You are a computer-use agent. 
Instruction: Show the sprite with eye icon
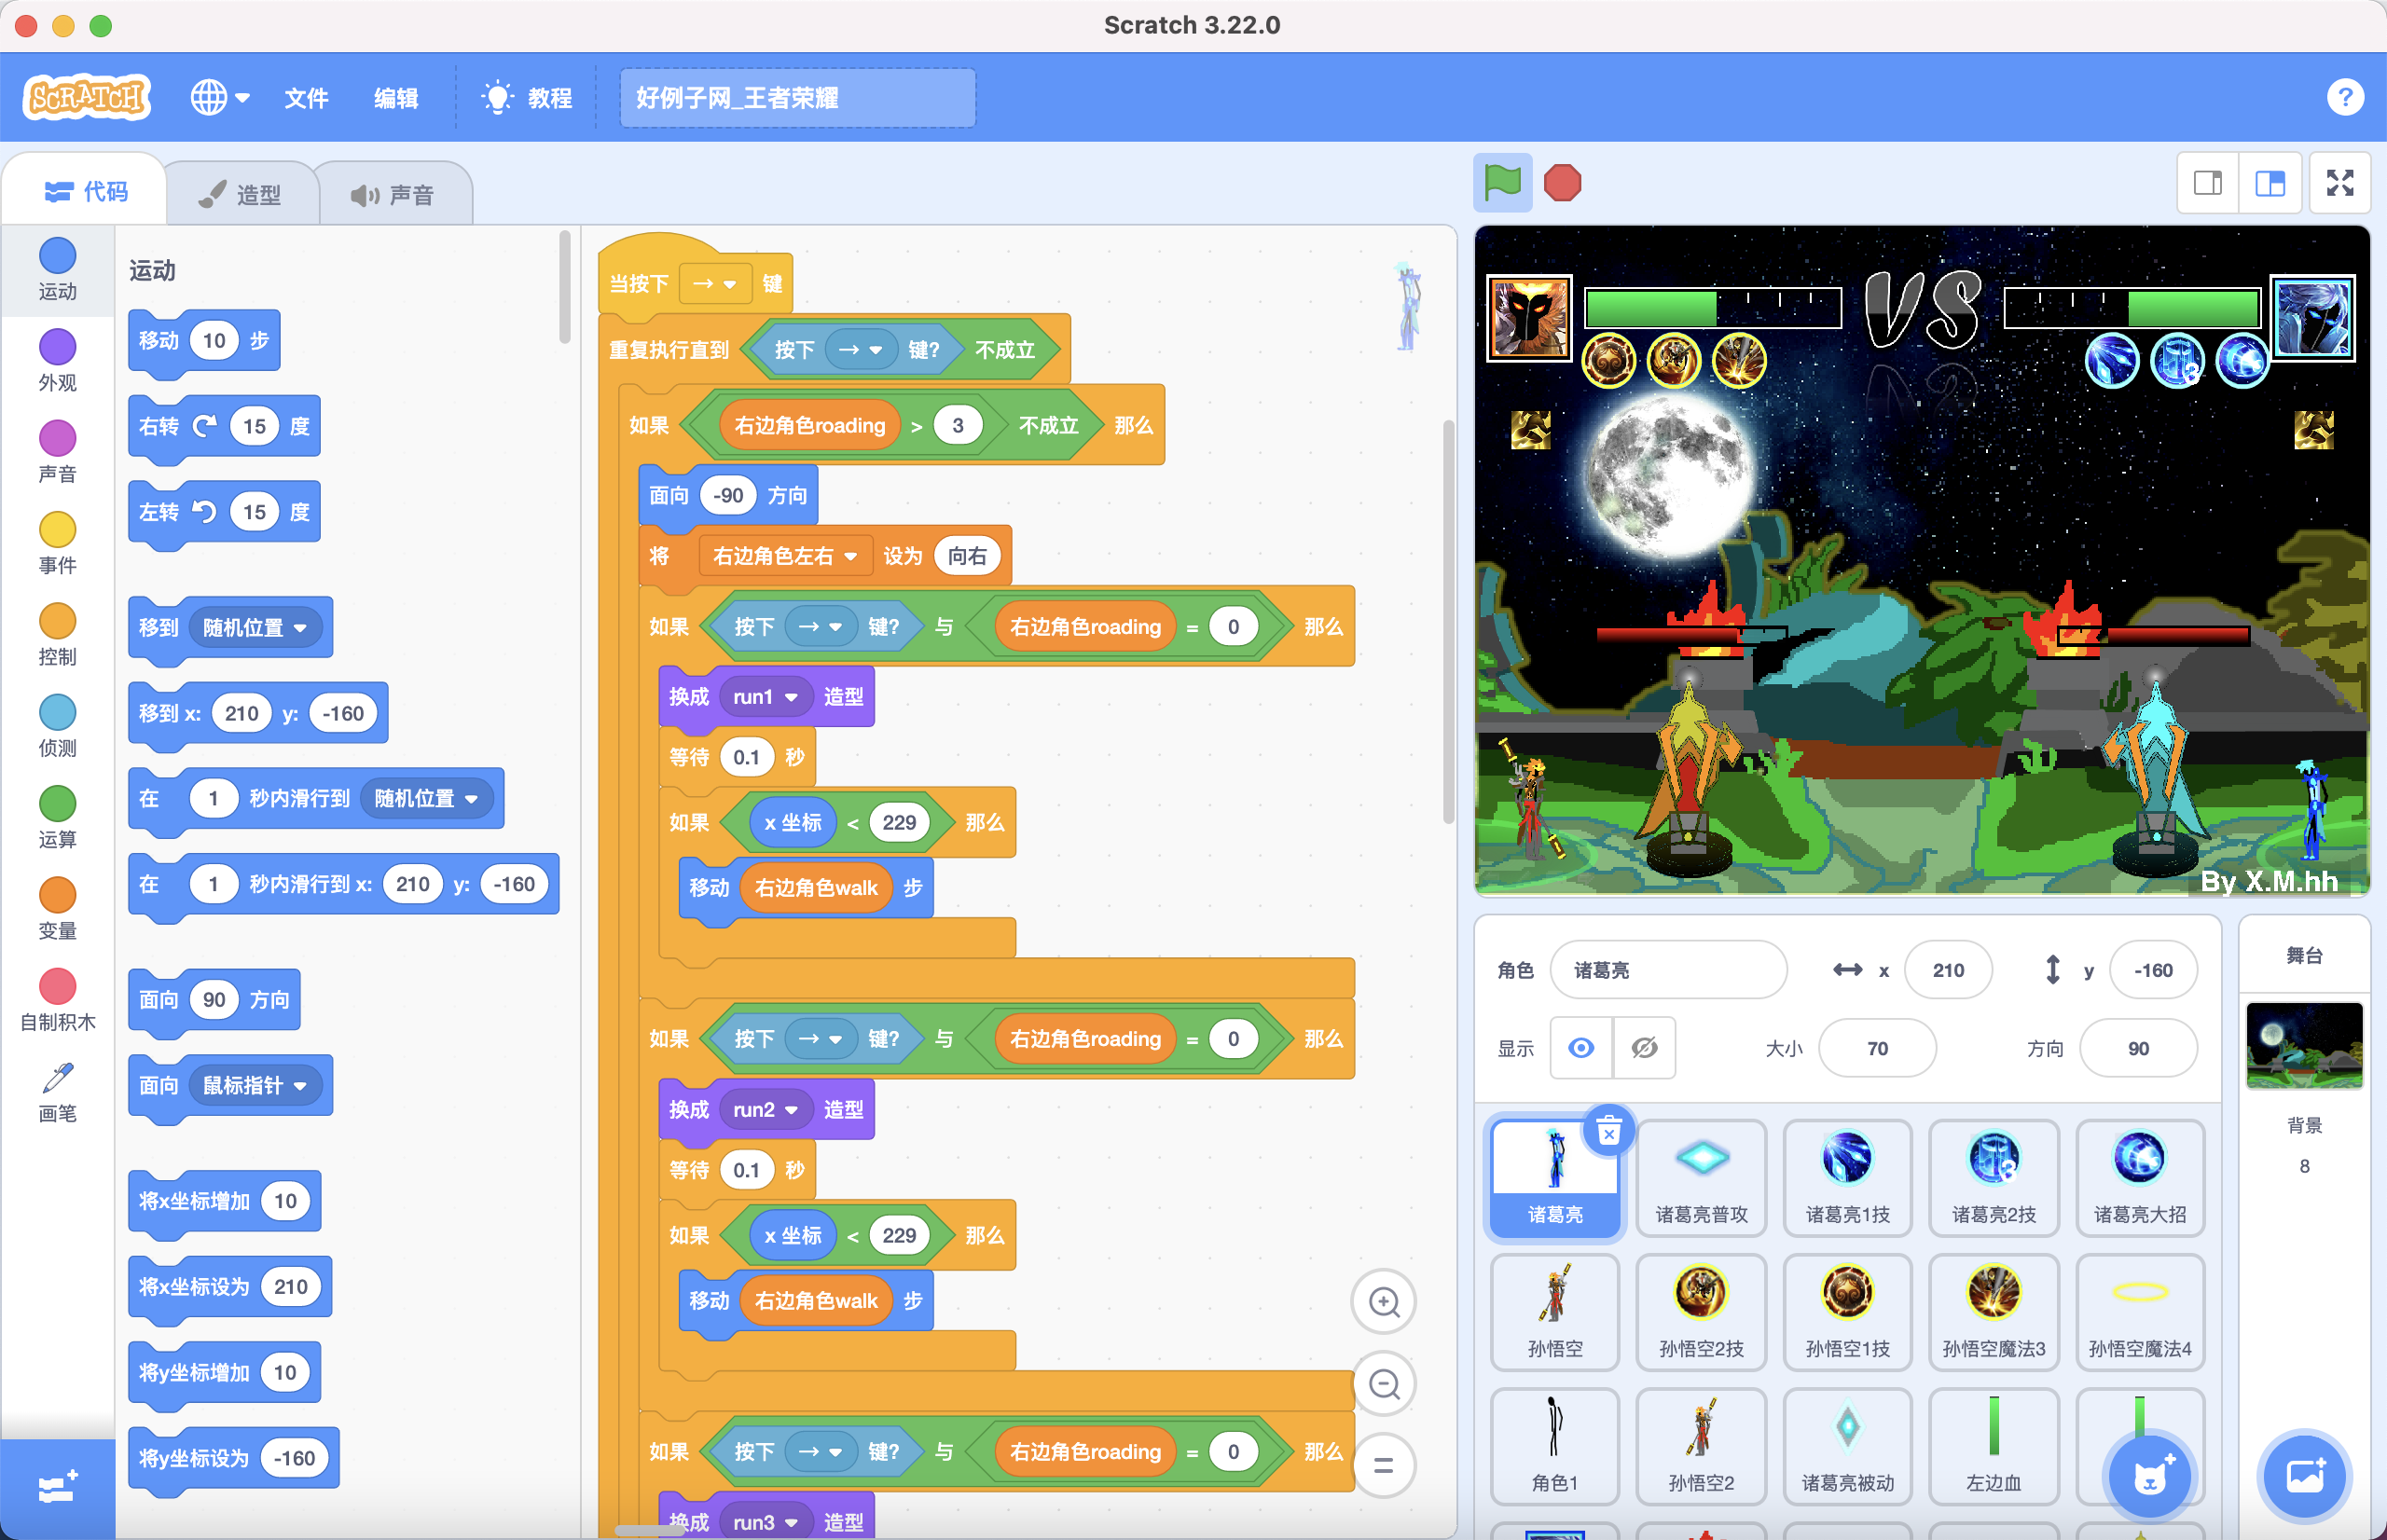[1581, 1048]
